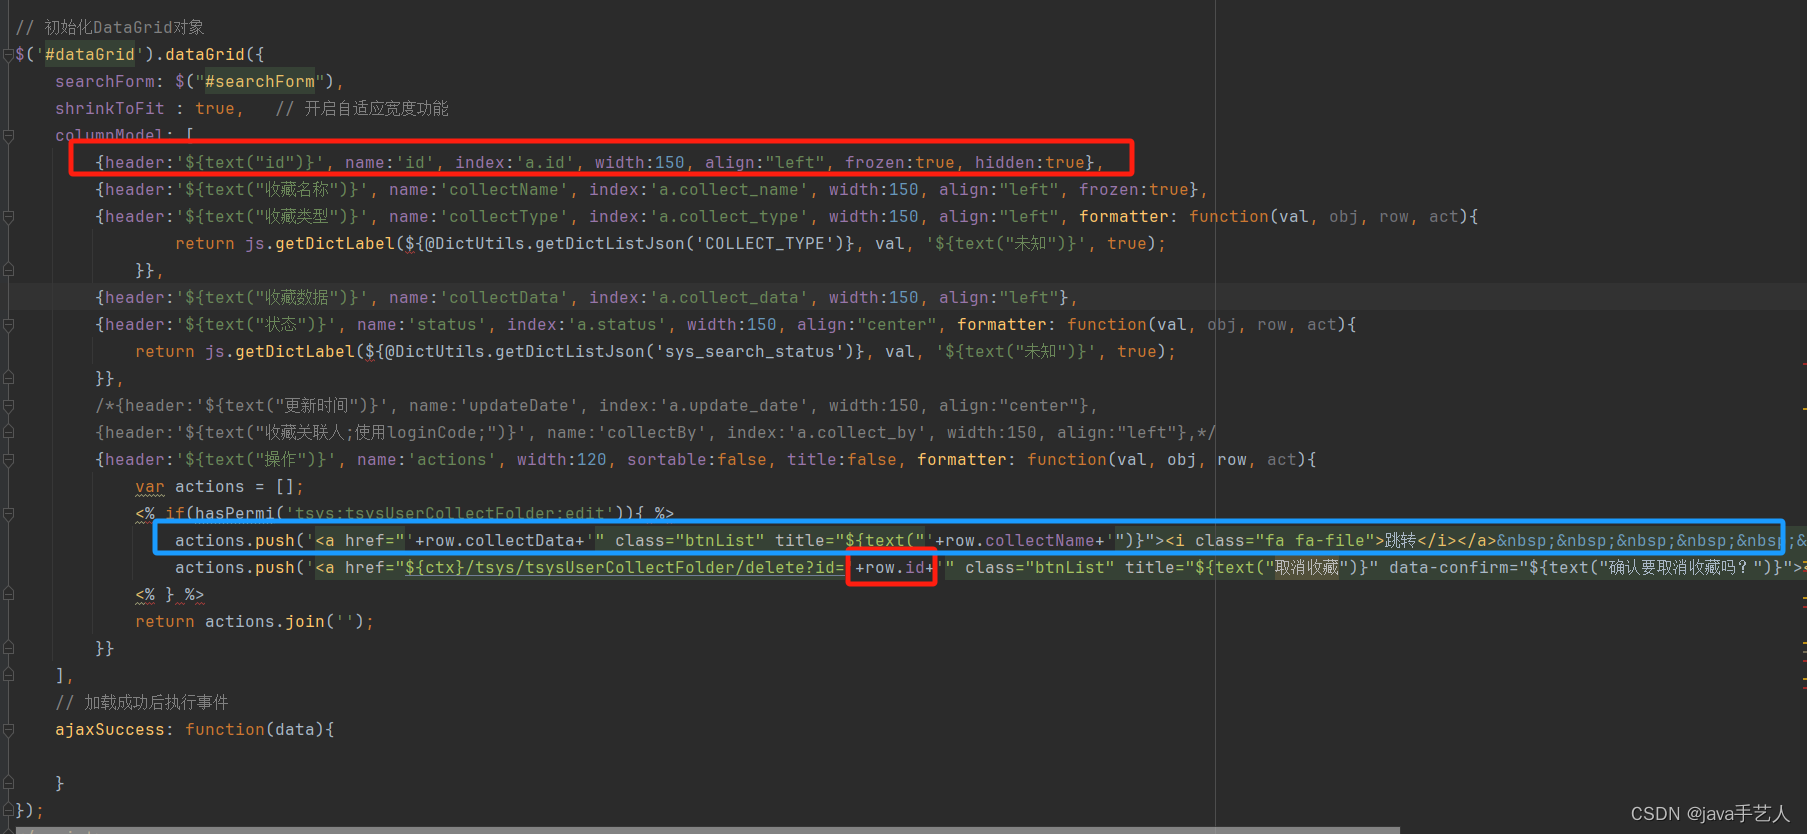Click ajaxSuccess: function(data){ line
The width and height of the screenshot is (1807, 834).
point(195,729)
